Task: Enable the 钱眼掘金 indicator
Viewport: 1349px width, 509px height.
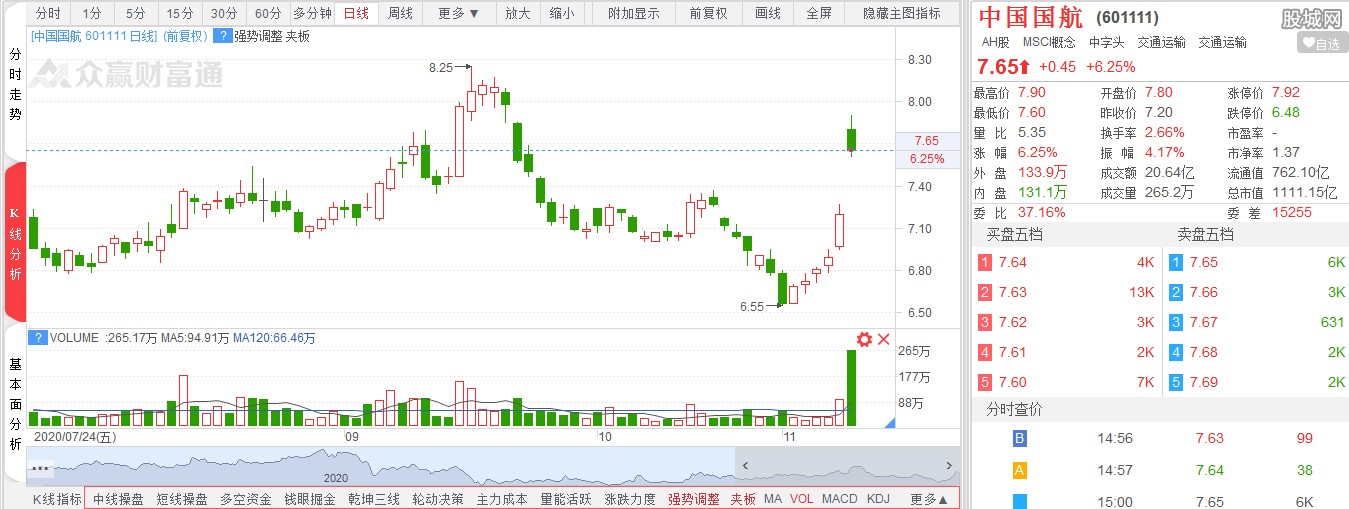Action: coord(310,499)
